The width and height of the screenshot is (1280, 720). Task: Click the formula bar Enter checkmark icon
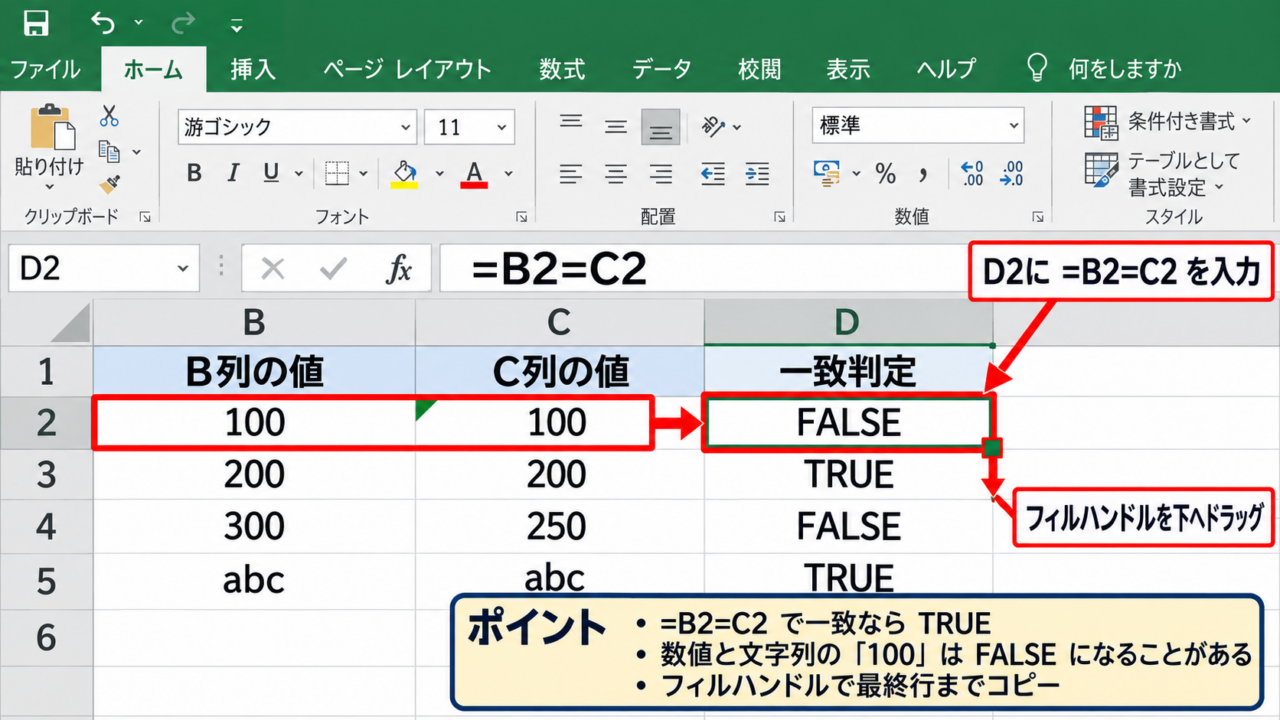pyautogui.click(x=333, y=269)
